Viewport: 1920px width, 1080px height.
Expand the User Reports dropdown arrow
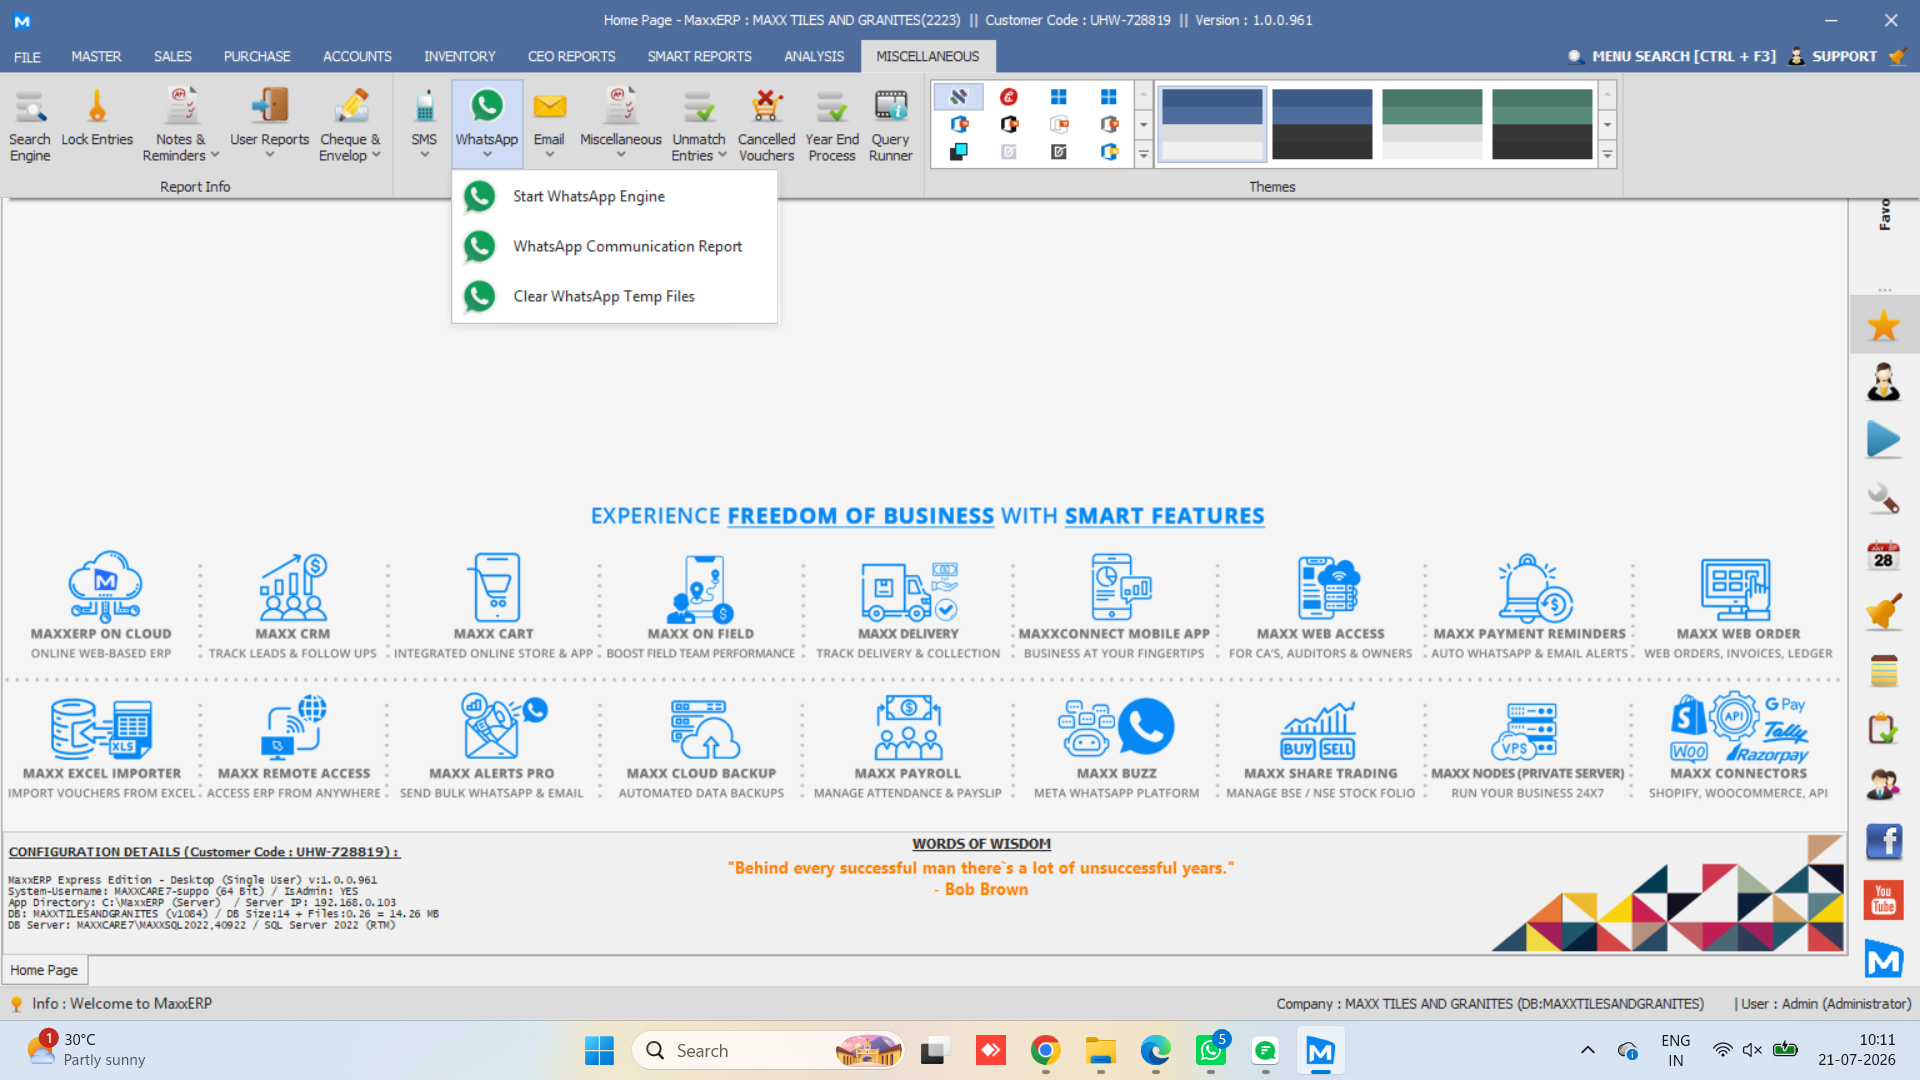coord(270,155)
